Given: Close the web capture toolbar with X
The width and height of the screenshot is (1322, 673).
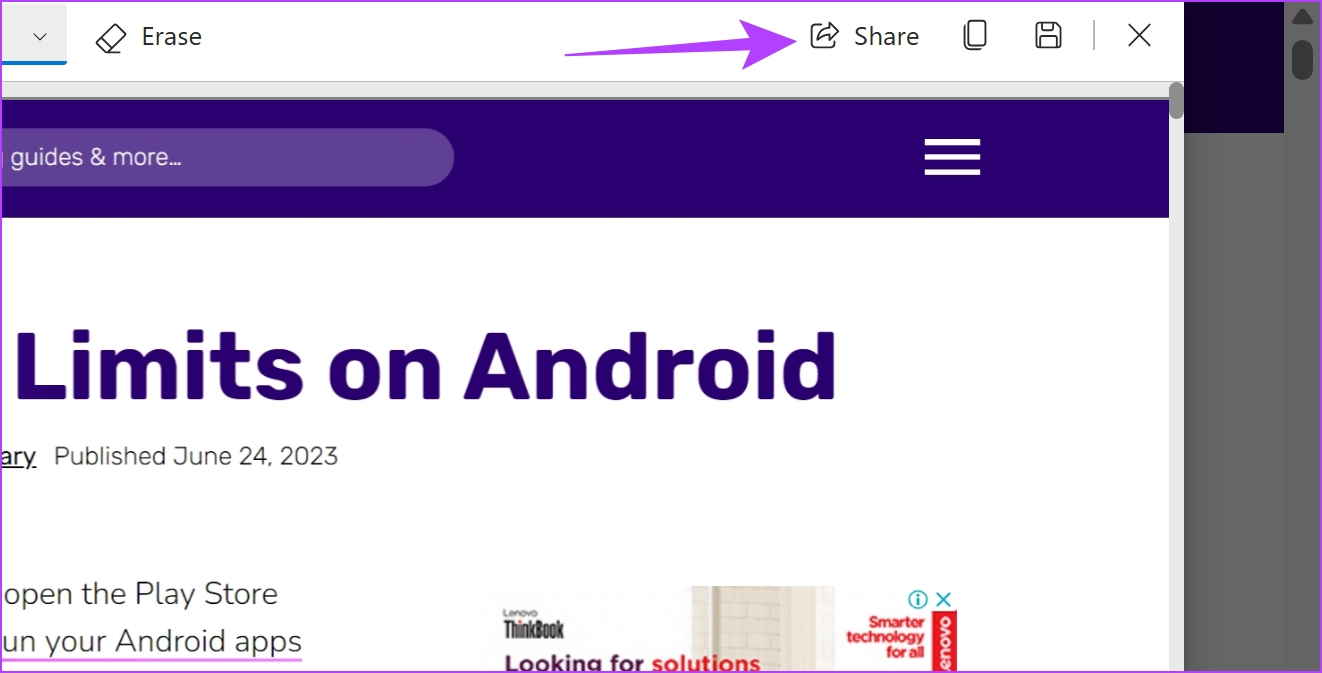Looking at the screenshot, I should pos(1139,37).
